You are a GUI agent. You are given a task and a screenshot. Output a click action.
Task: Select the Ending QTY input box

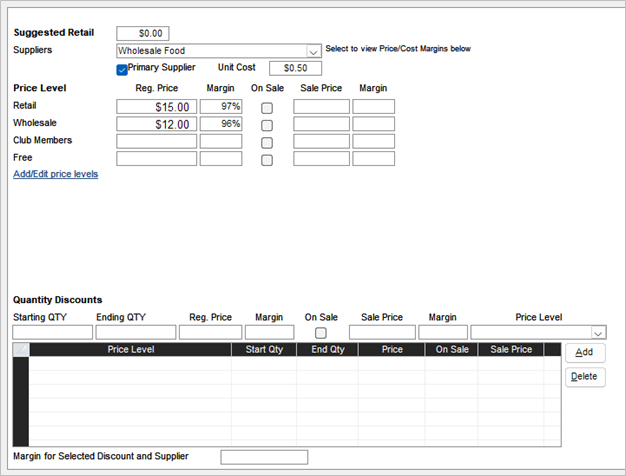click(x=136, y=332)
